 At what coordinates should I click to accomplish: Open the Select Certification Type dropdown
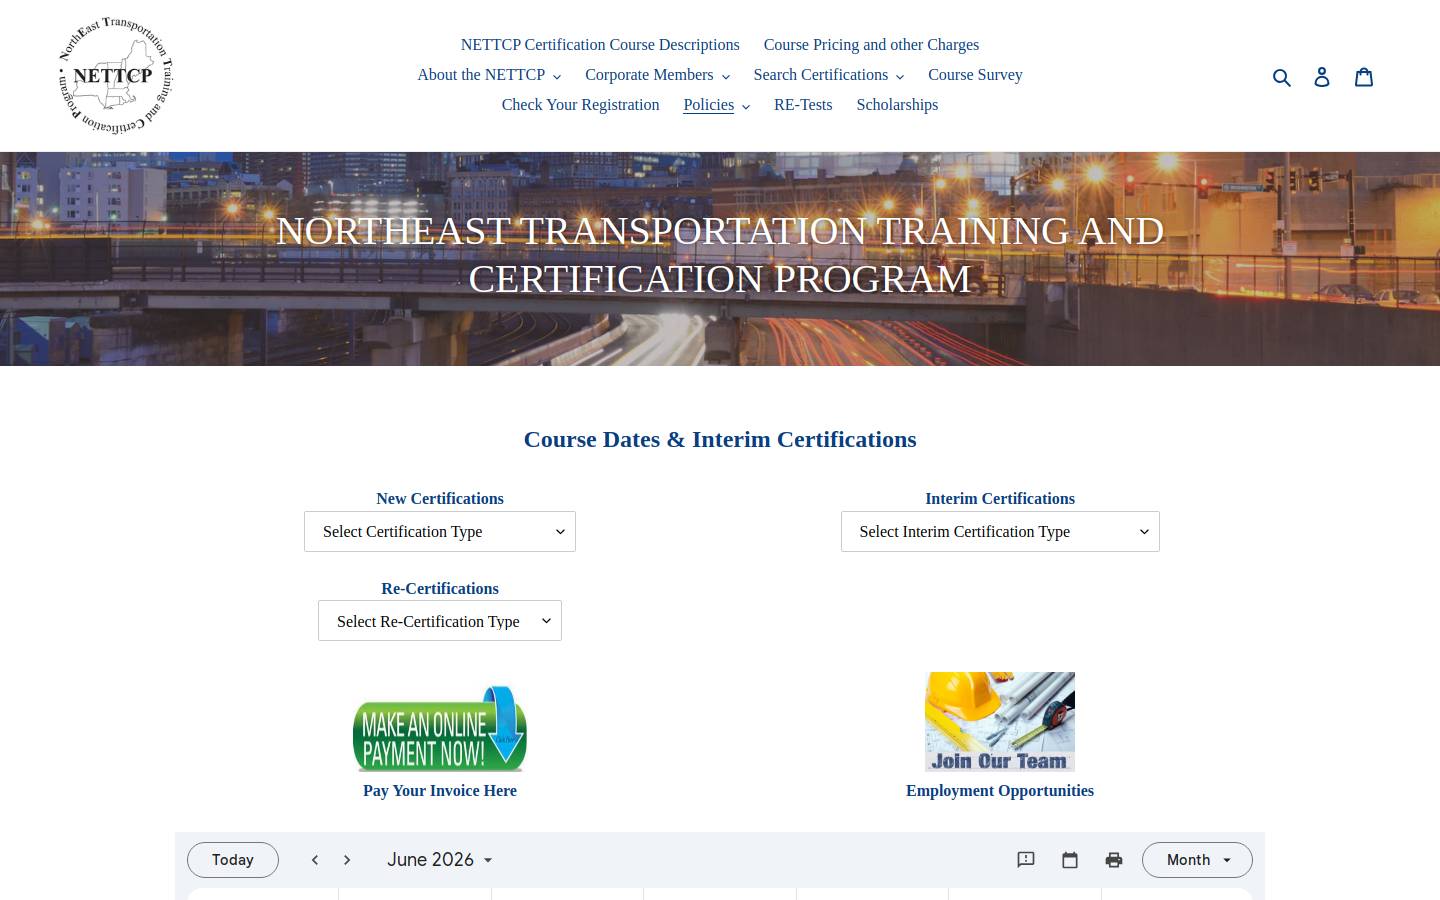coord(440,532)
